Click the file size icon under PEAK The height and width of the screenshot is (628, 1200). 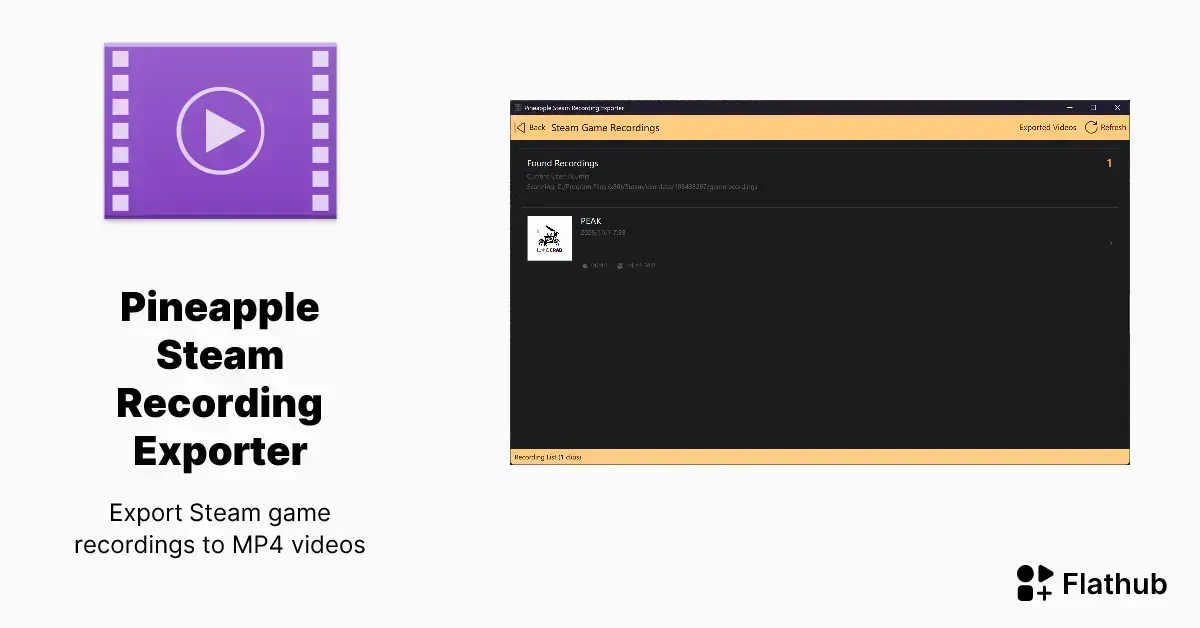621,266
